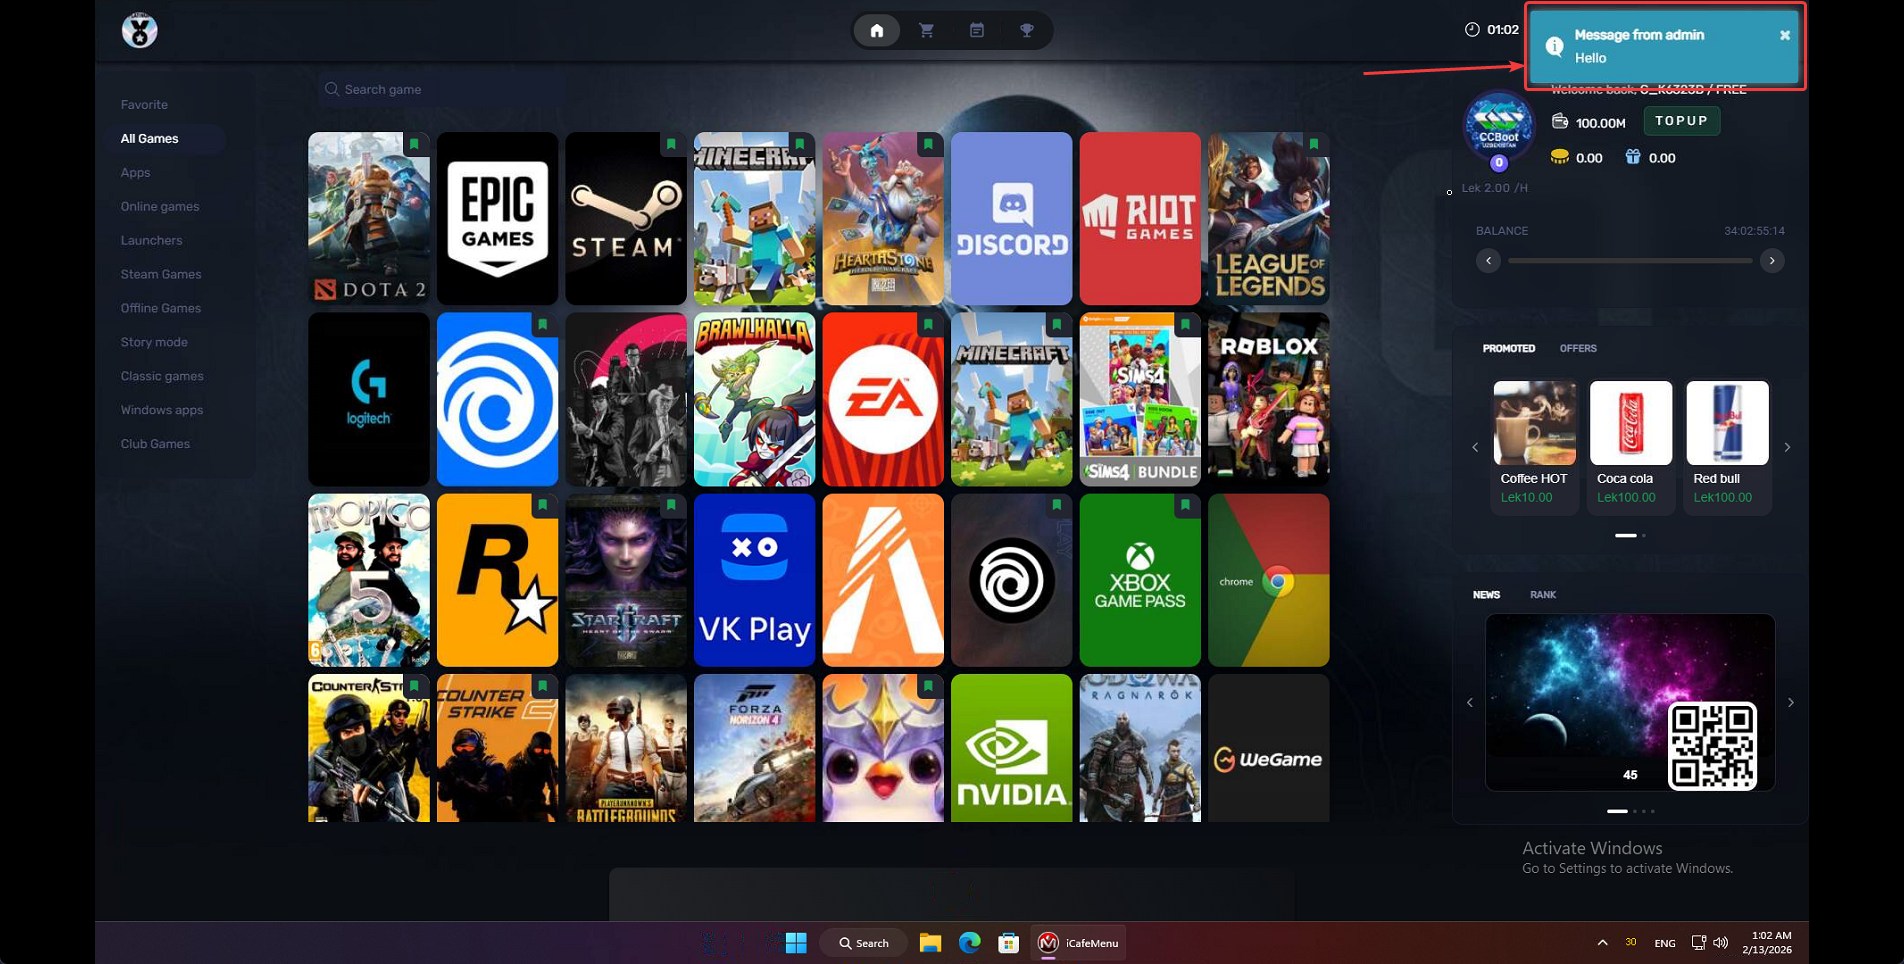This screenshot has width=1904, height=964.
Task: Select Steam Games in the sidebar
Action: pyautogui.click(x=161, y=274)
